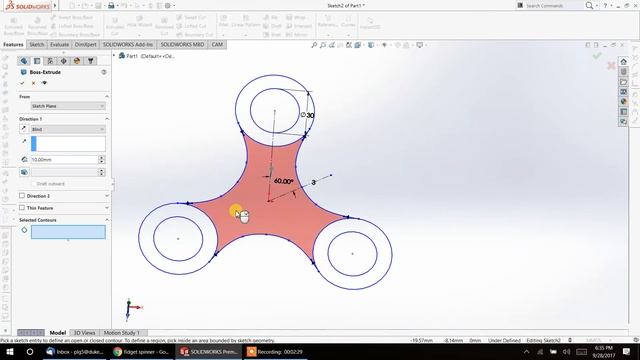Open the ConfigurationManager tab icon
The width and height of the screenshot is (640, 360).
coord(50,61)
